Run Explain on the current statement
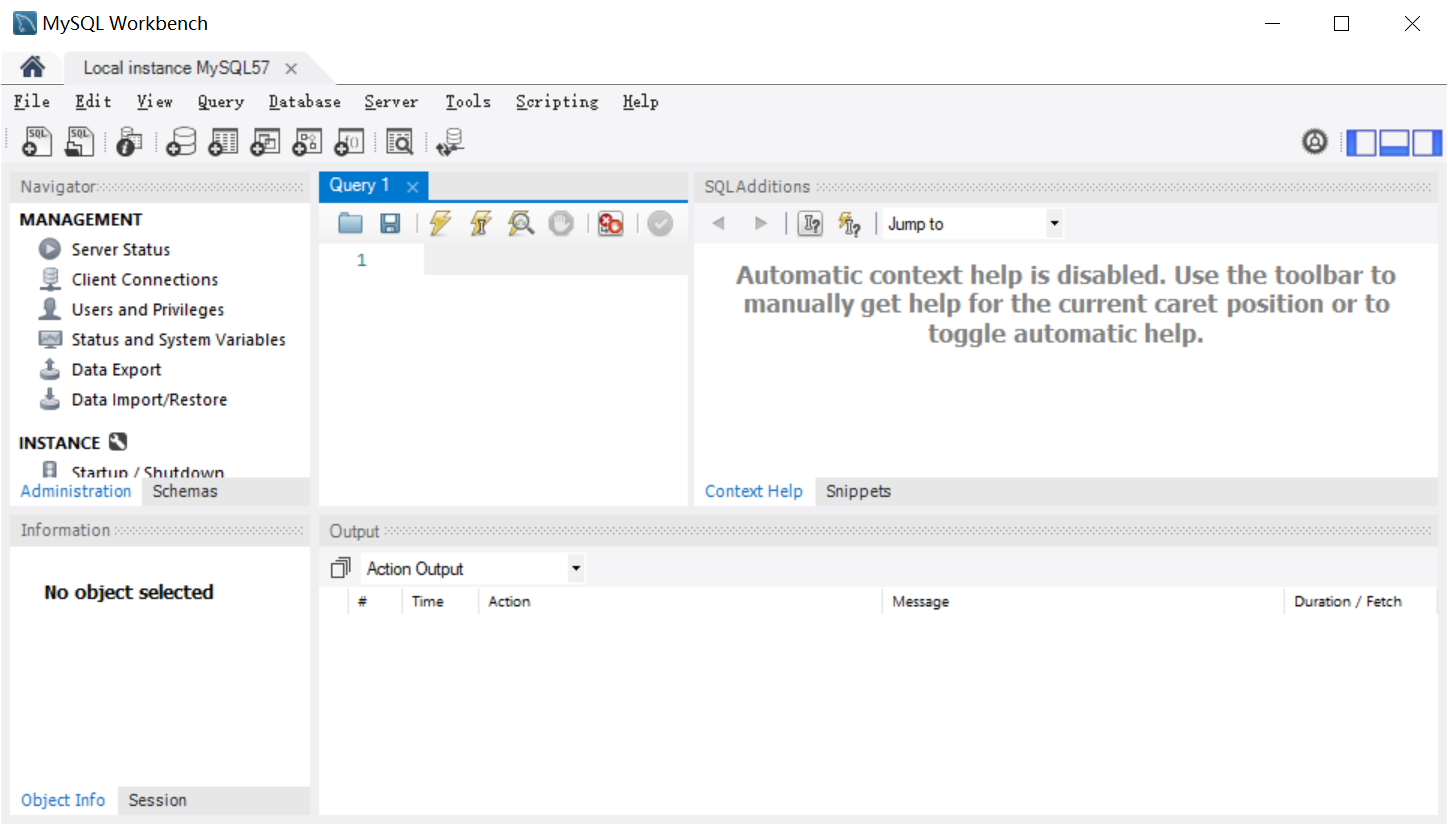 [x=520, y=223]
